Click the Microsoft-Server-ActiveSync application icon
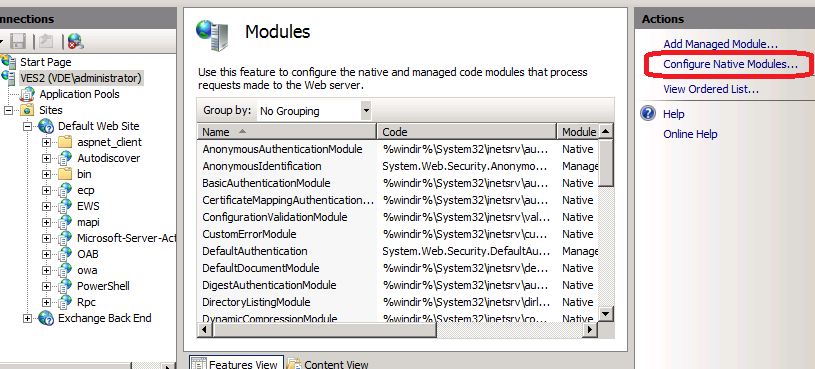This screenshot has height=369, width=815. (x=65, y=239)
